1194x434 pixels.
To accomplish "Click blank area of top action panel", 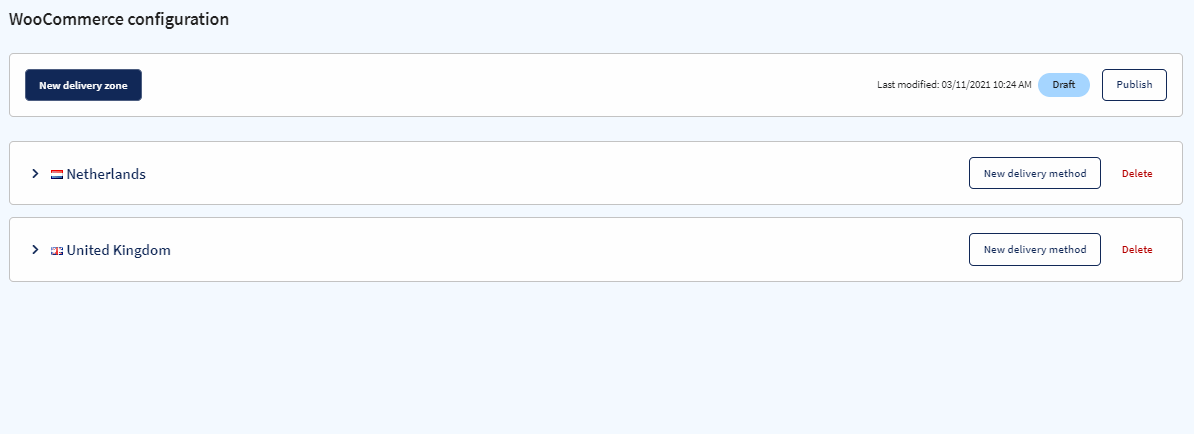I will [503, 85].
